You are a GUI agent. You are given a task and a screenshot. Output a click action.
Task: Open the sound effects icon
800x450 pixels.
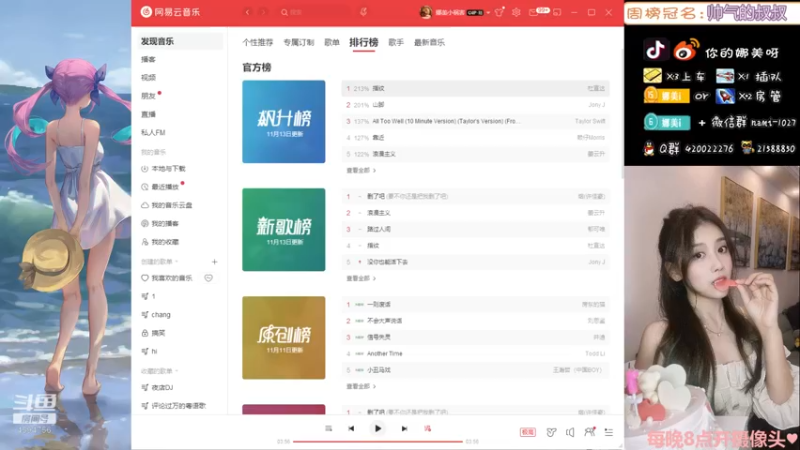coord(551,432)
